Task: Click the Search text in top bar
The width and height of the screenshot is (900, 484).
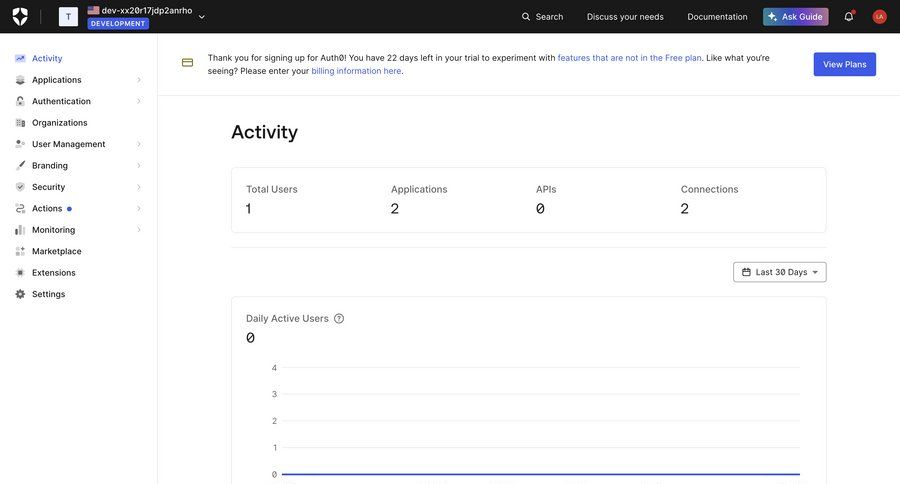Action: (x=549, y=17)
